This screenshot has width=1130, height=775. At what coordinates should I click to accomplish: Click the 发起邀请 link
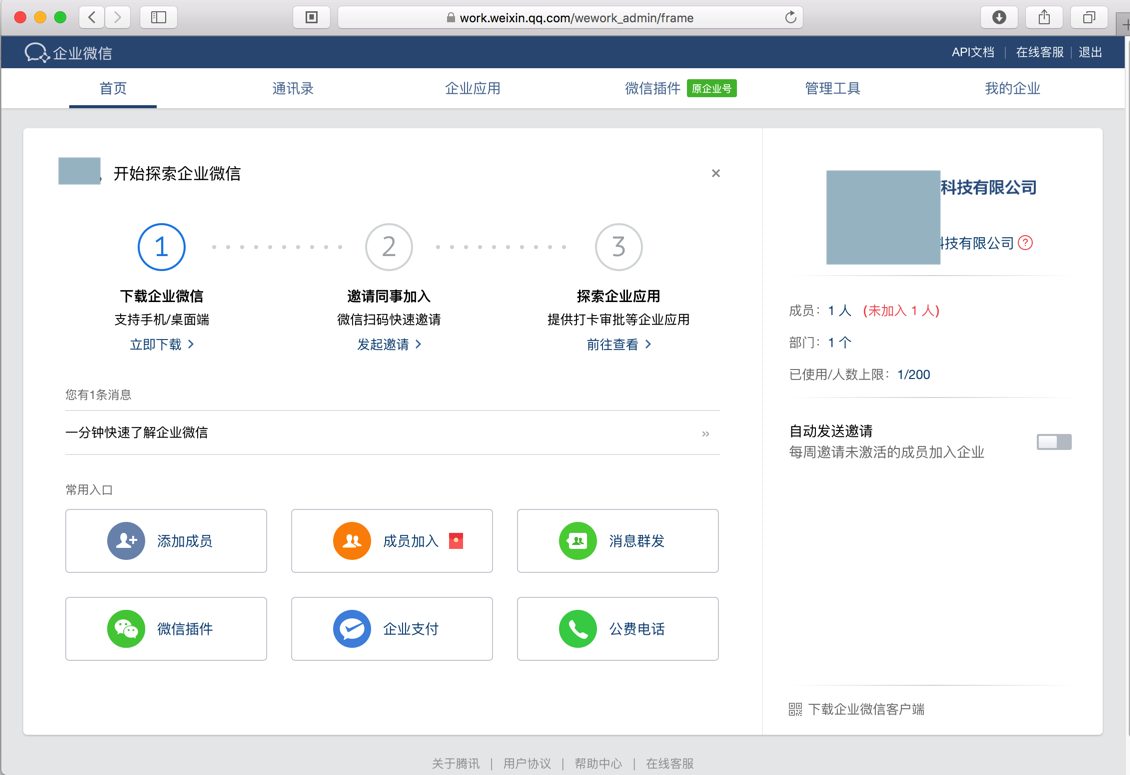tap(389, 345)
